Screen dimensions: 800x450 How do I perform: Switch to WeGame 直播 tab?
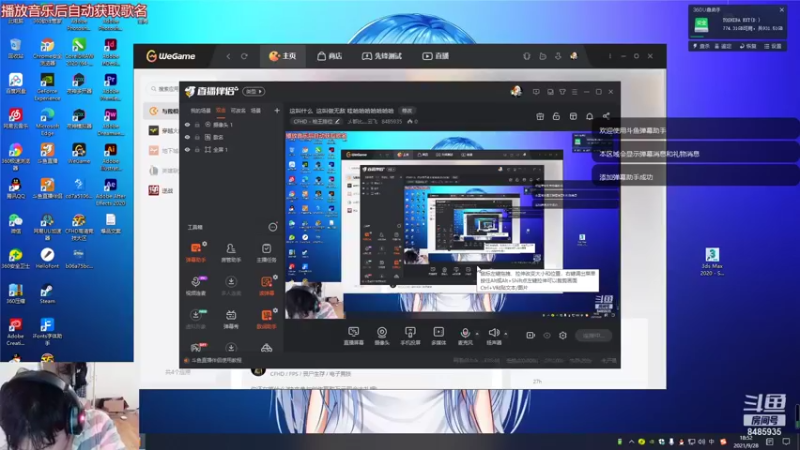pyautogui.click(x=435, y=56)
